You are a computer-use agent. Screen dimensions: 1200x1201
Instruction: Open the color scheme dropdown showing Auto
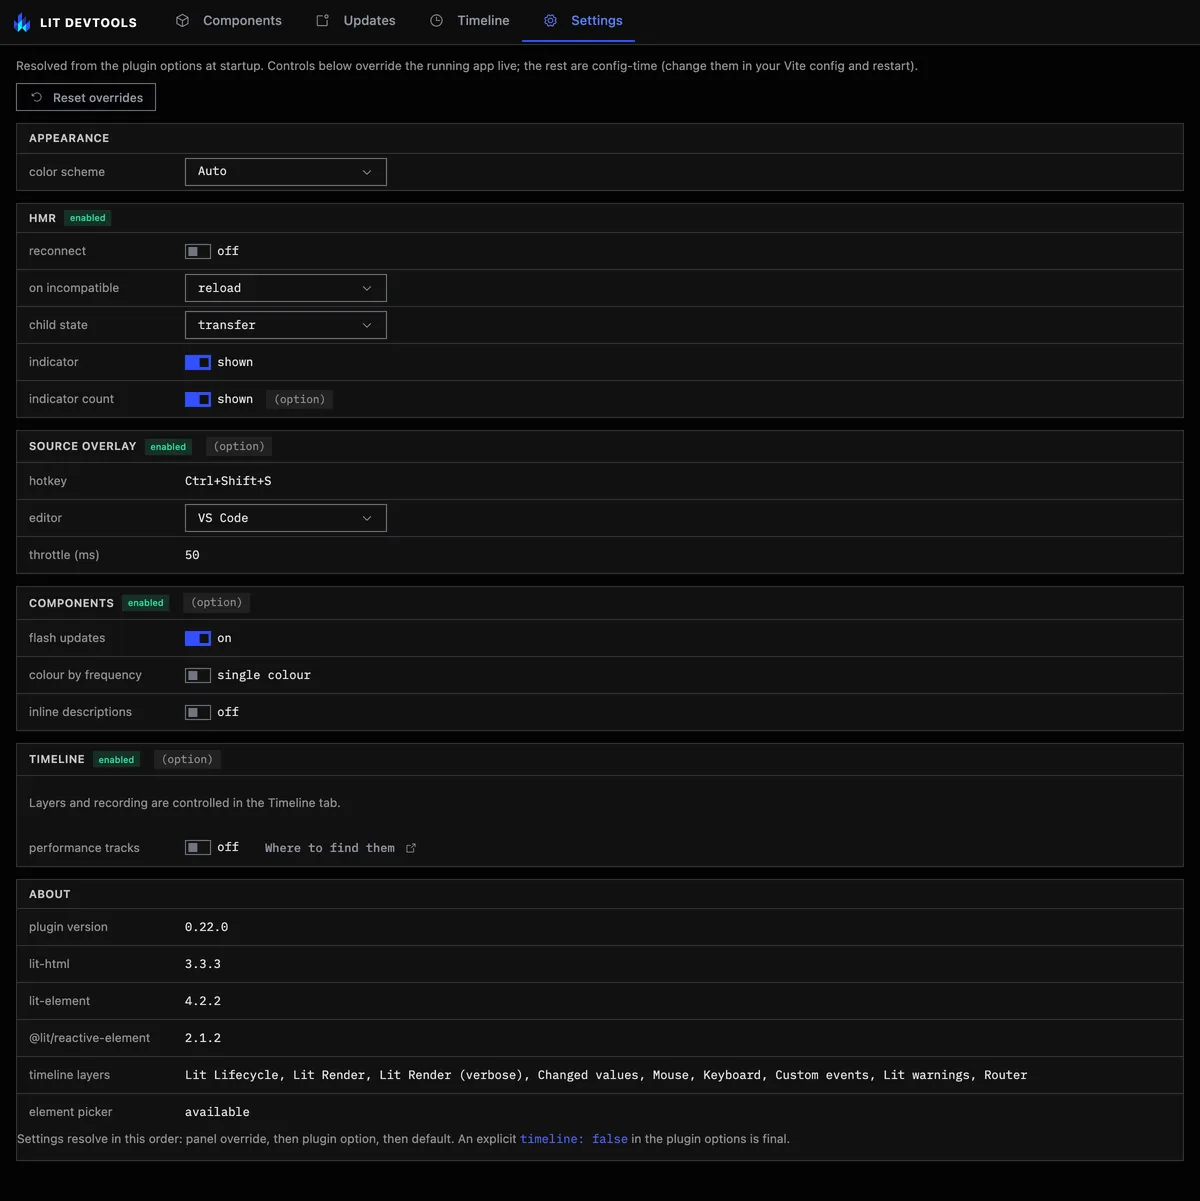pos(286,171)
